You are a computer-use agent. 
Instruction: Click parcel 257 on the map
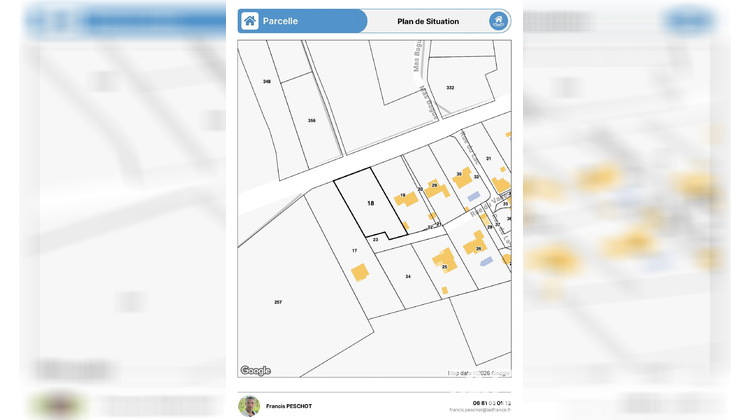(278, 301)
